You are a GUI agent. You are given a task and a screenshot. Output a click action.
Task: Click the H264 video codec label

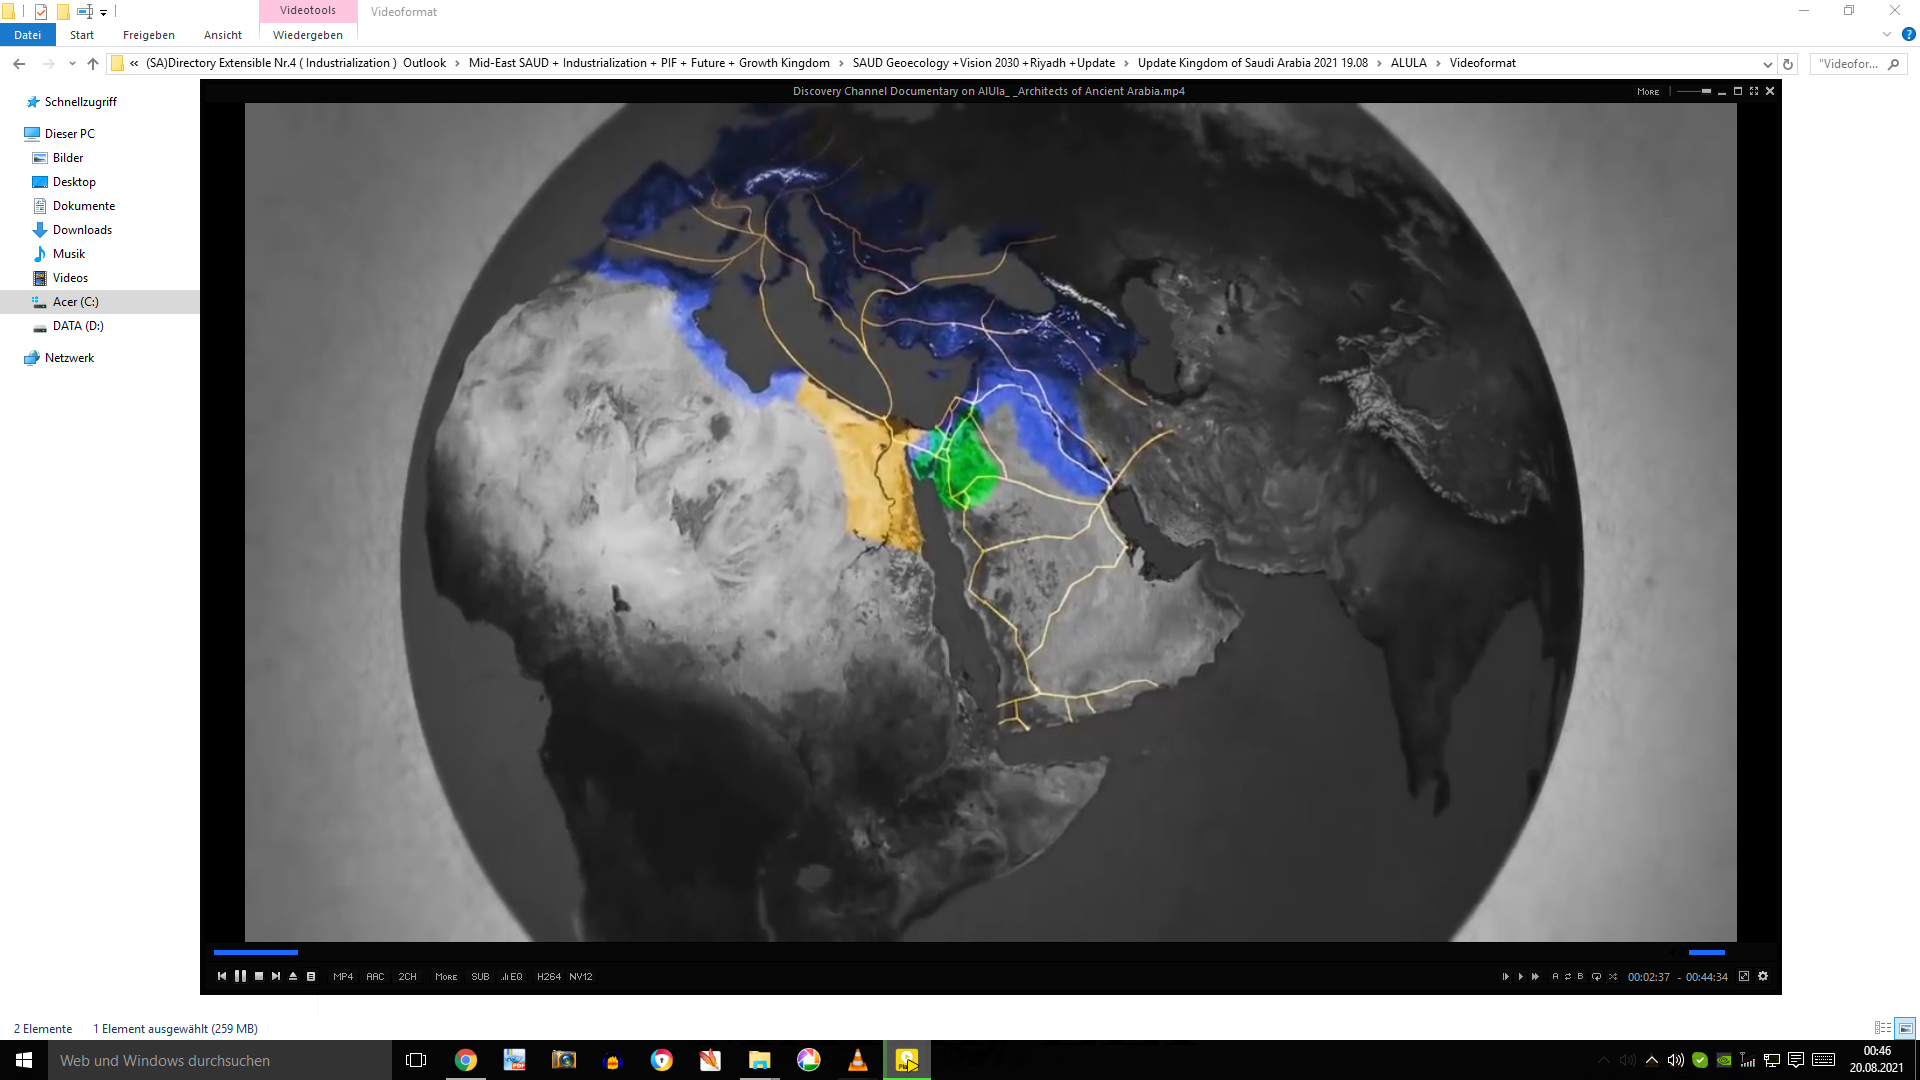coord(549,977)
